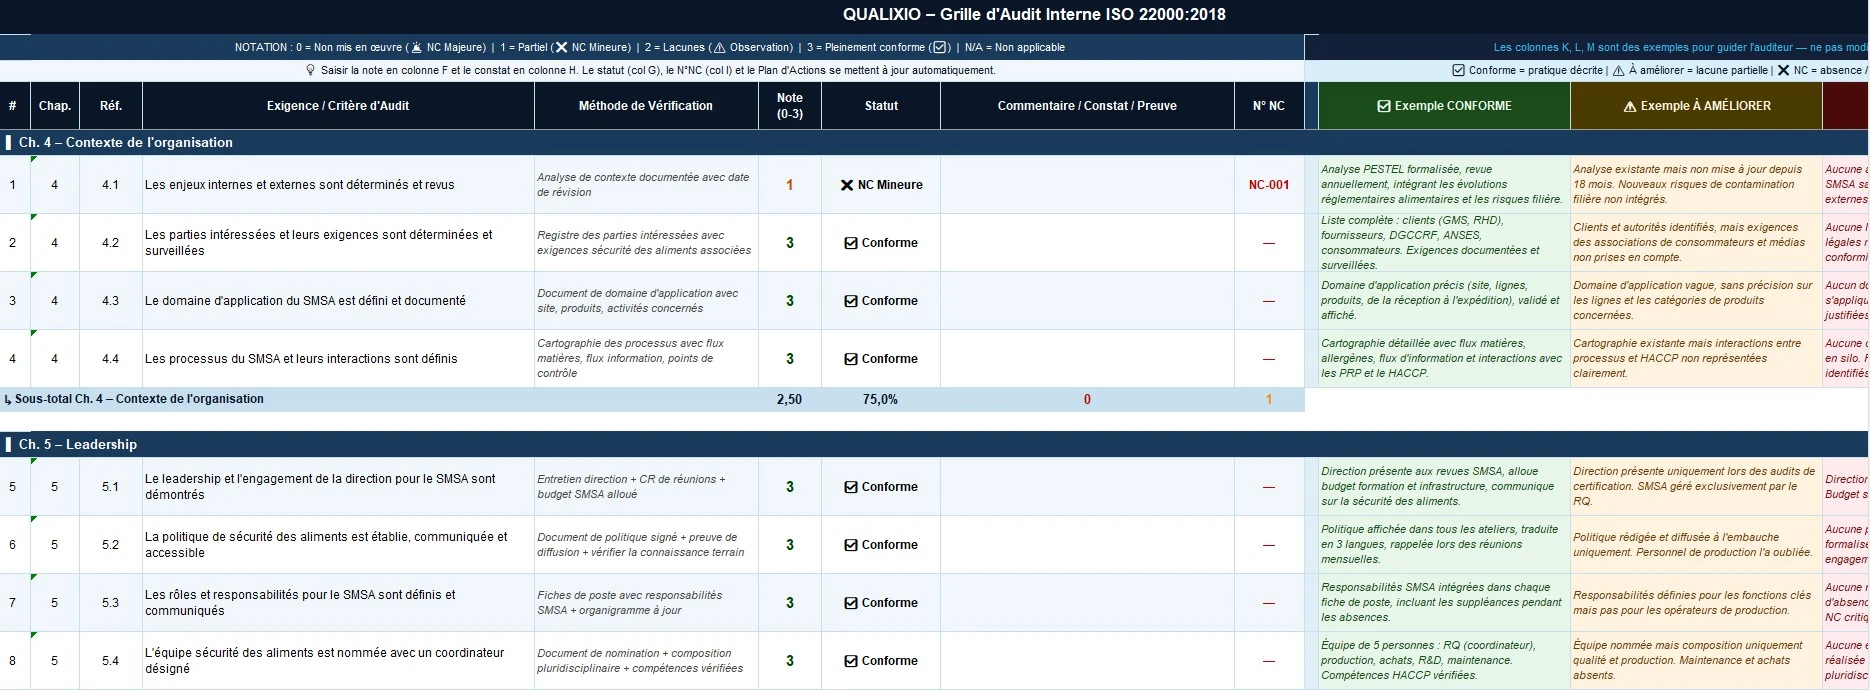Select the 'Méthode de Vérification' column header

coord(646,105)
